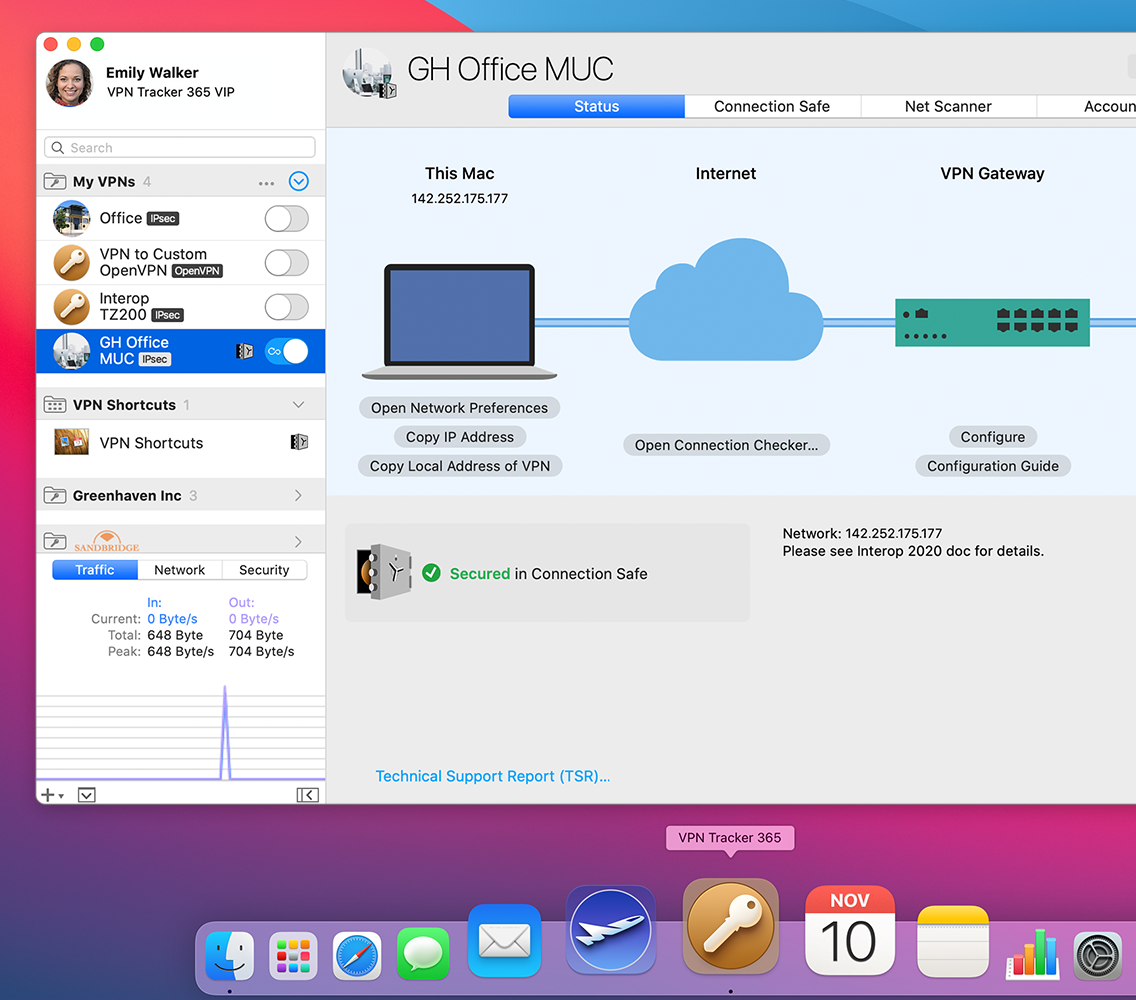Expand the Greenhaven Inc group
Viewport: 1136px width, 1000px height.
tap(298, 496)
